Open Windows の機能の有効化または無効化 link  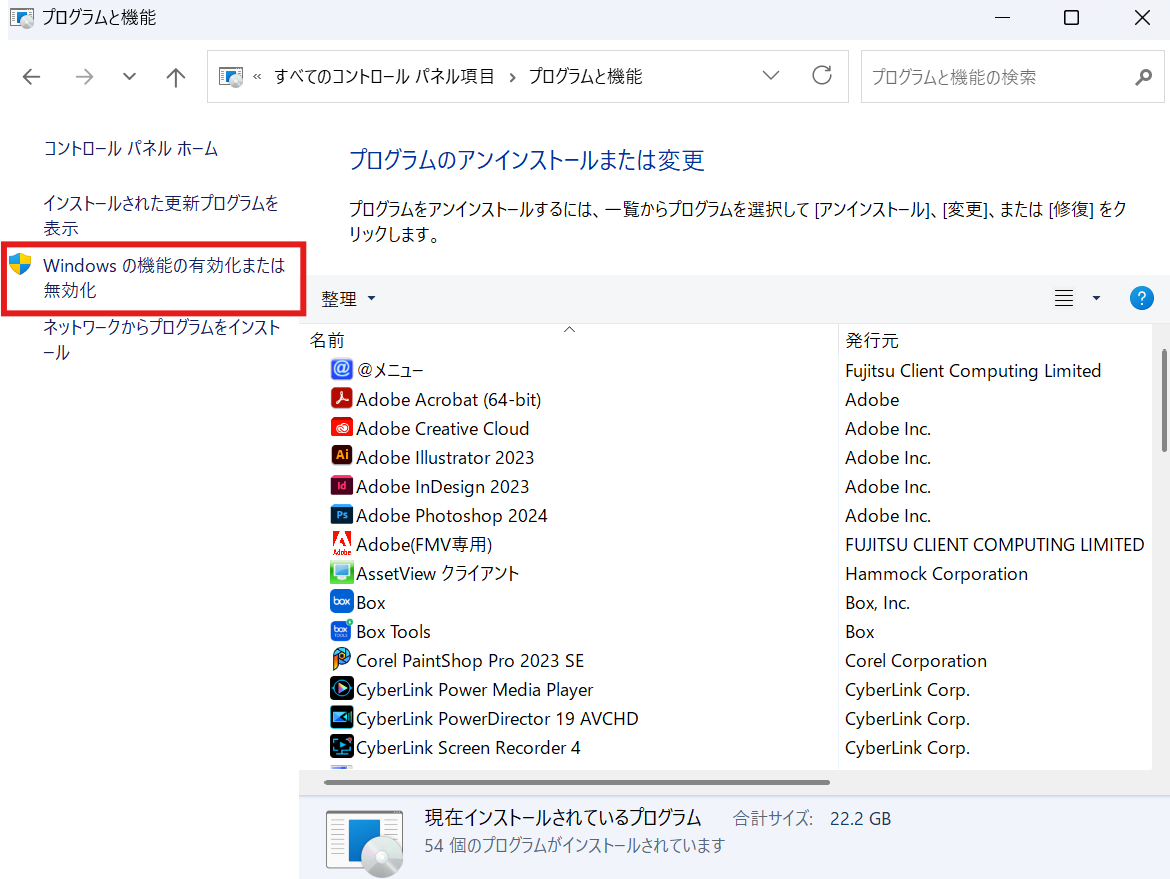pos(164,278)
